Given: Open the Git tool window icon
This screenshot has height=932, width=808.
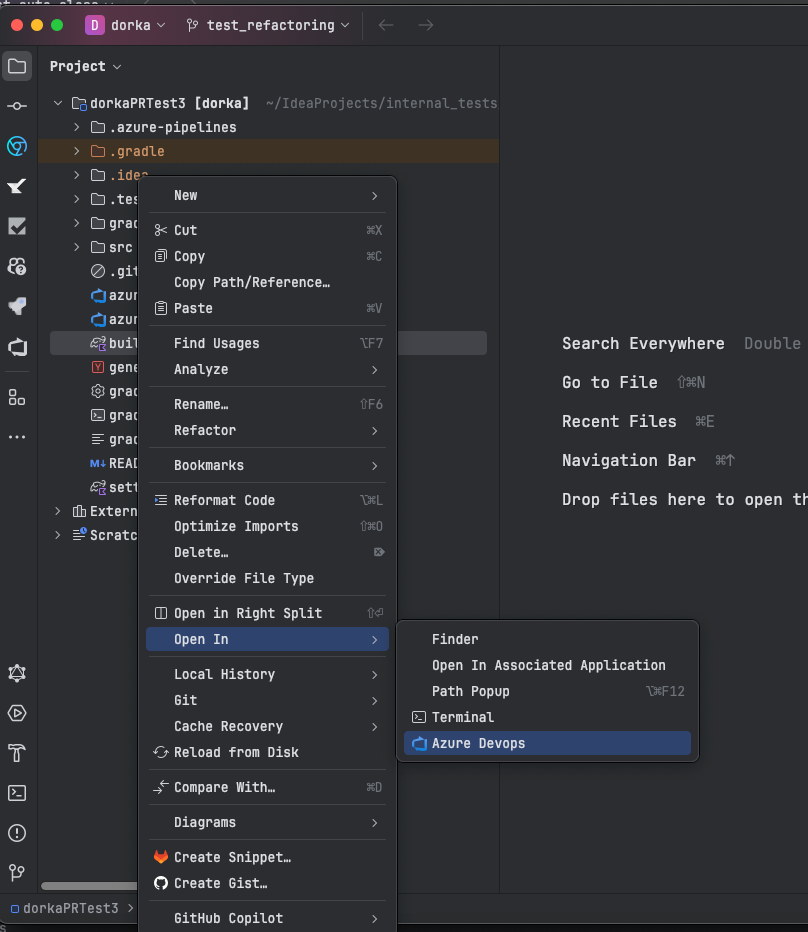Looking at the screenshot, I should tap(17, 873).
